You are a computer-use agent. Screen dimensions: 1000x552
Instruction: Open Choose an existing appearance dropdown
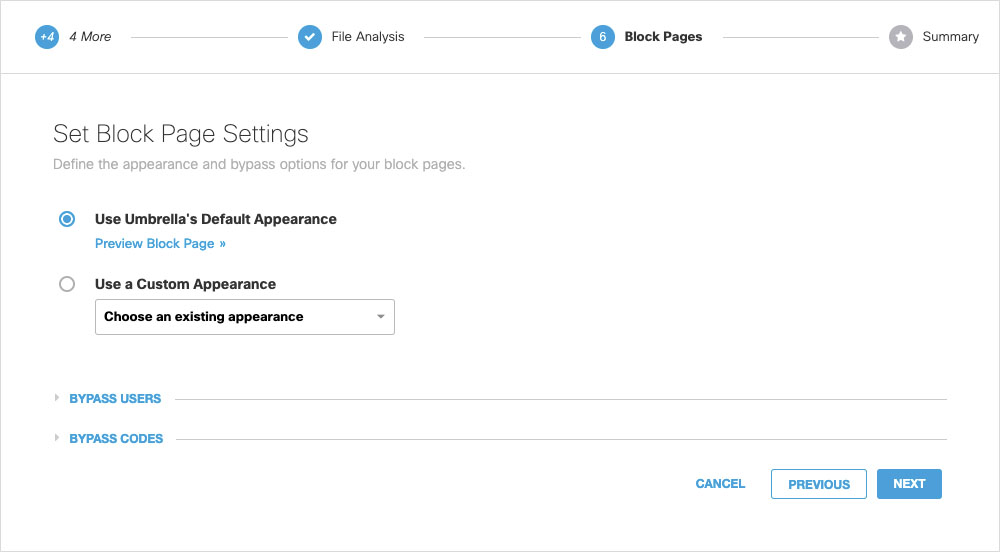[245, 317]
